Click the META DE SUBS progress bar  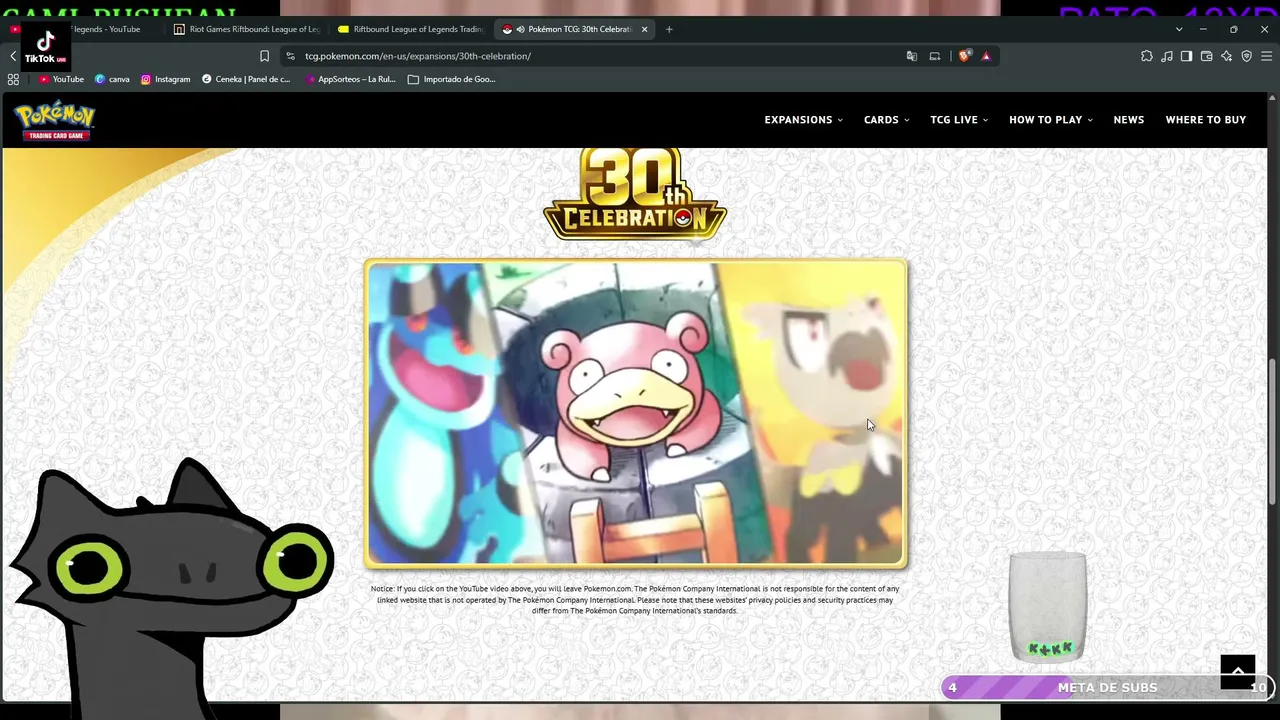pyautogui.click(x=1110, y=687)
